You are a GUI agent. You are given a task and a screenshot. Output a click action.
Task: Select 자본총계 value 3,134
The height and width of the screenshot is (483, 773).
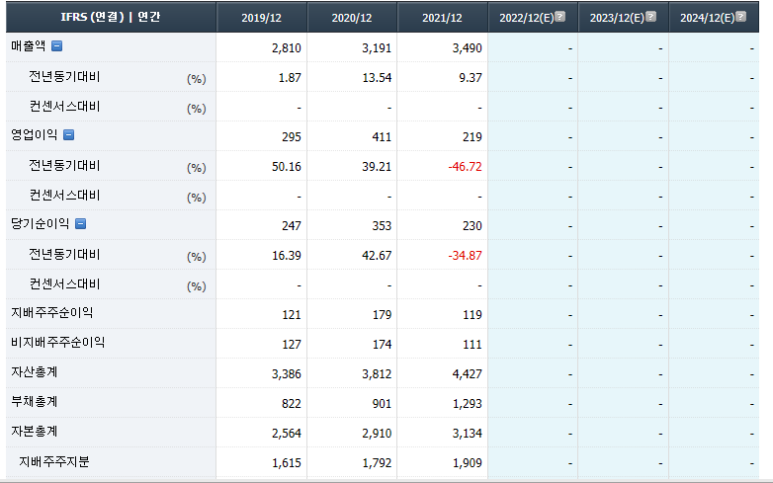[x=467, y=433]
